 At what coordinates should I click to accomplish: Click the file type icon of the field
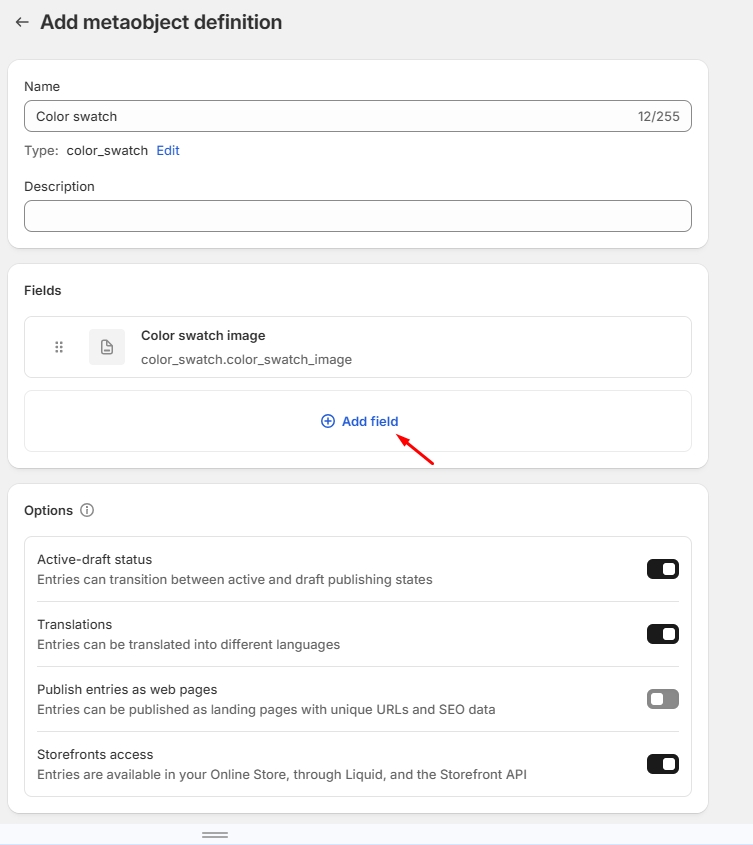pos(107,347)
